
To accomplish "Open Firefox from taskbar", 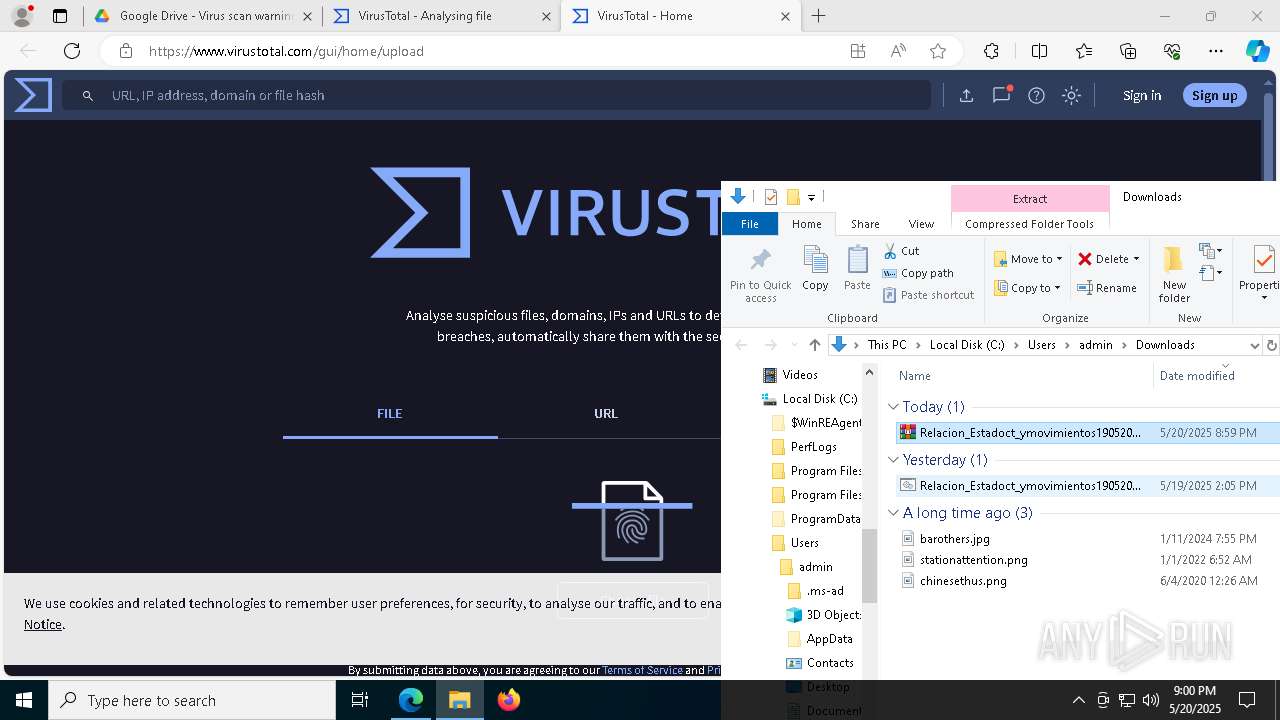I will tap(508, 700).
